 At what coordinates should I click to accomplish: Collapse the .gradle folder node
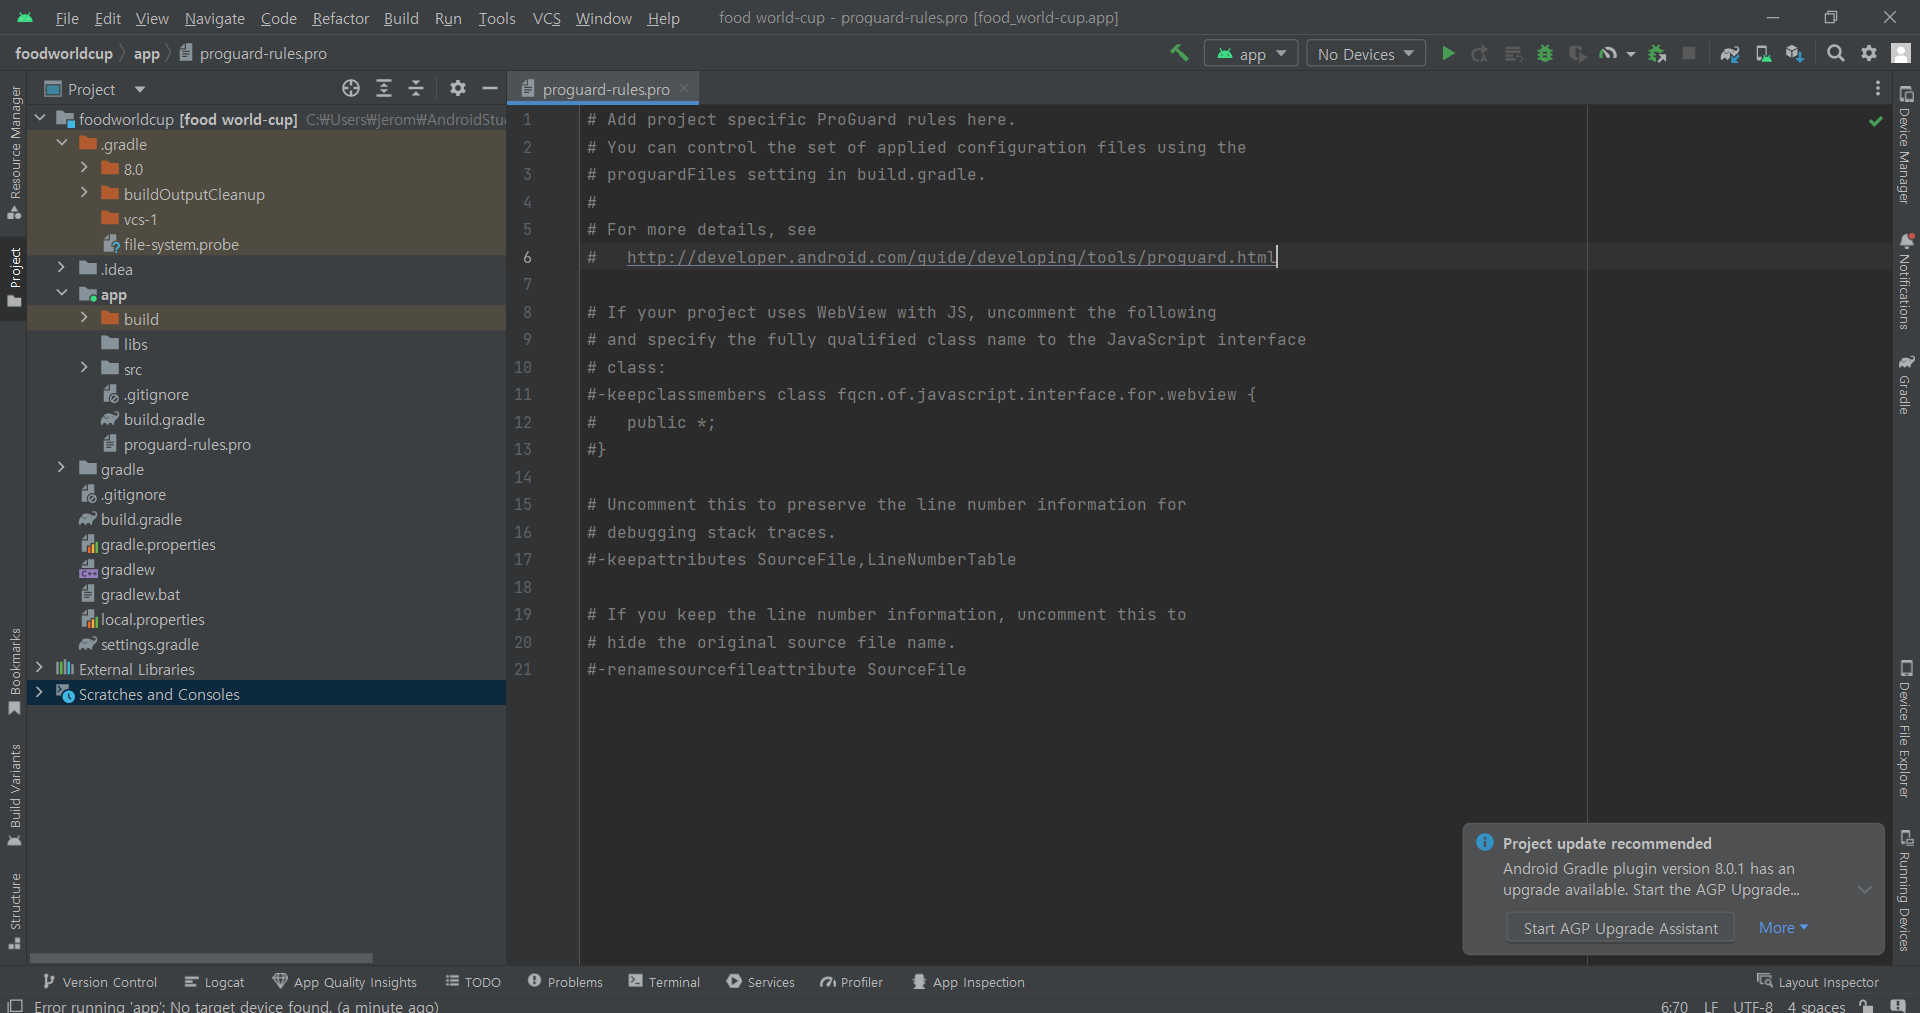pyautogui.click(x=62, y=143)
